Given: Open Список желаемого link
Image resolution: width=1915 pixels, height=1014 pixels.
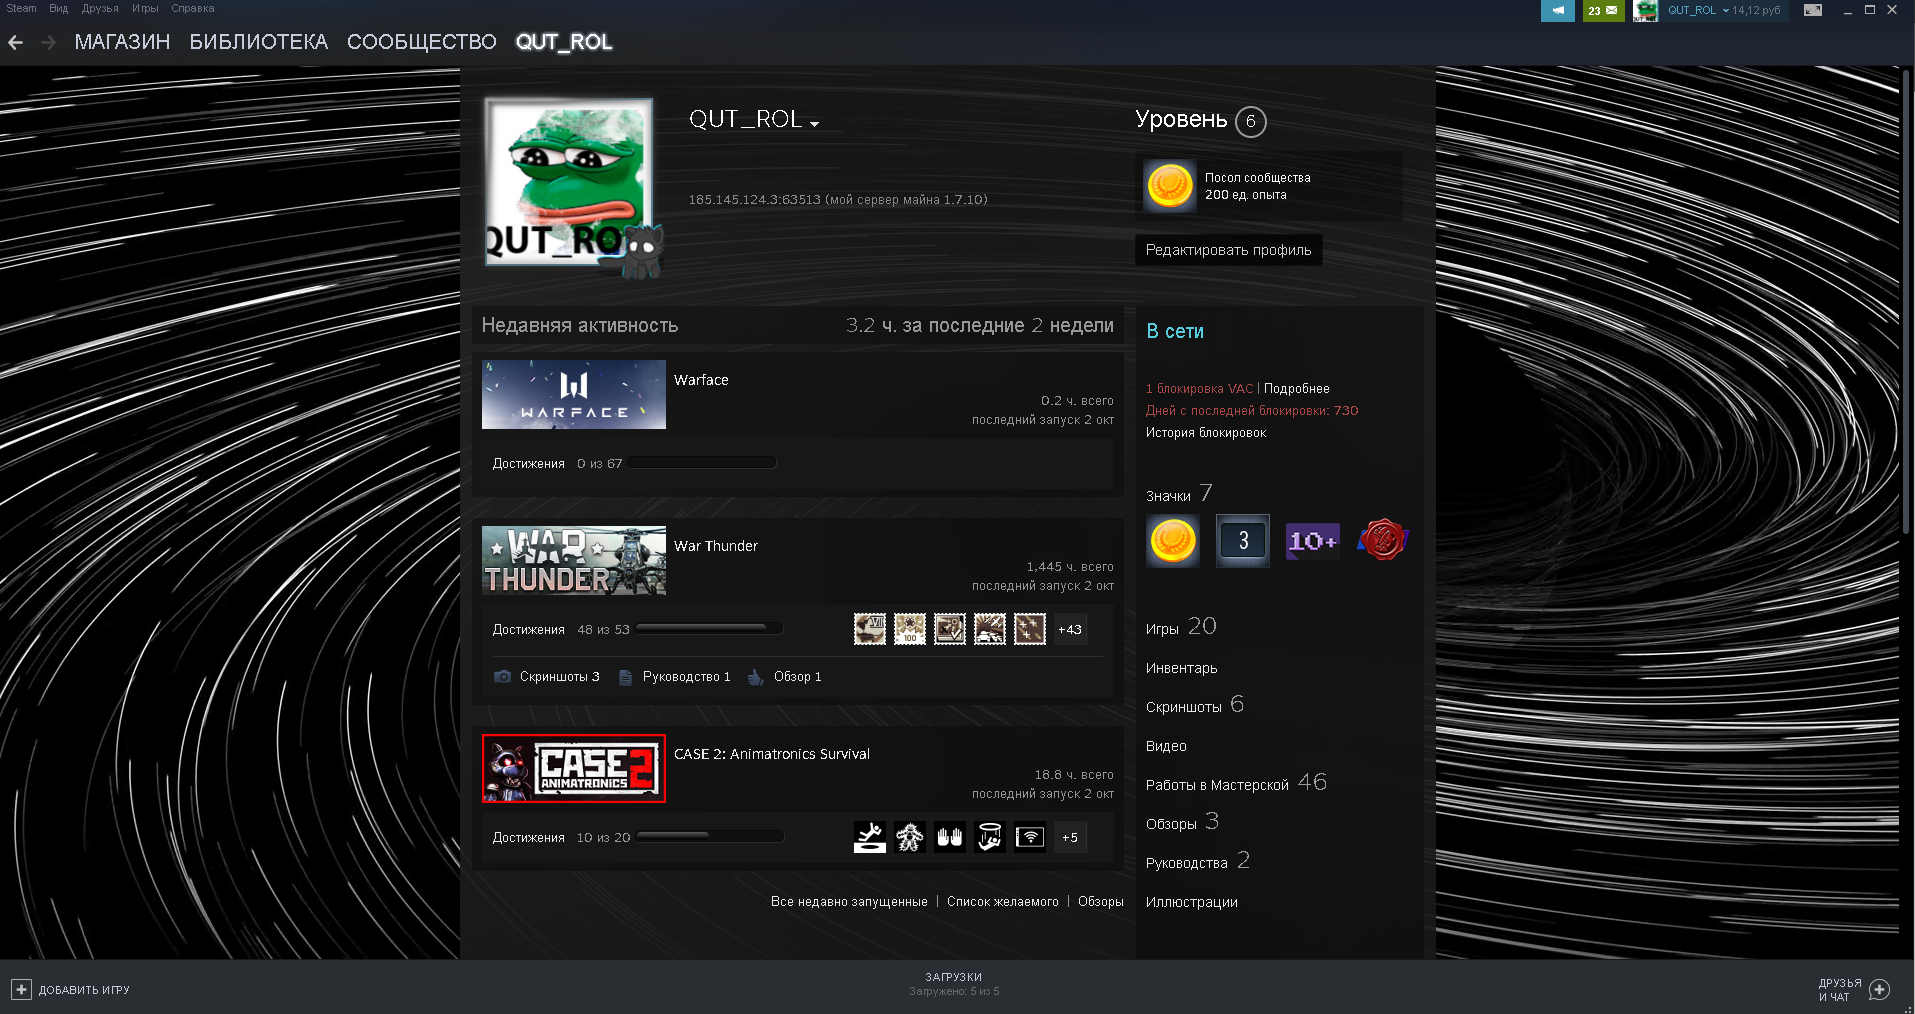Looking at the screenshot, I should (1003, 901).
